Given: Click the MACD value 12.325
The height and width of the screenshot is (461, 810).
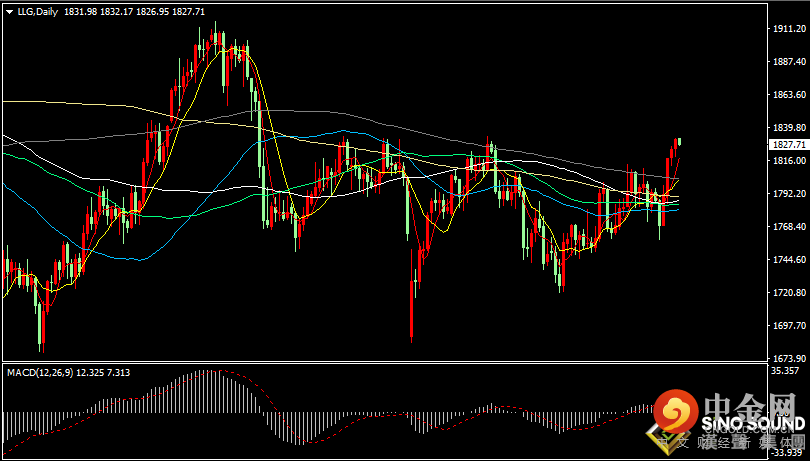Looking at the screenshot, I should click(89, 373).
